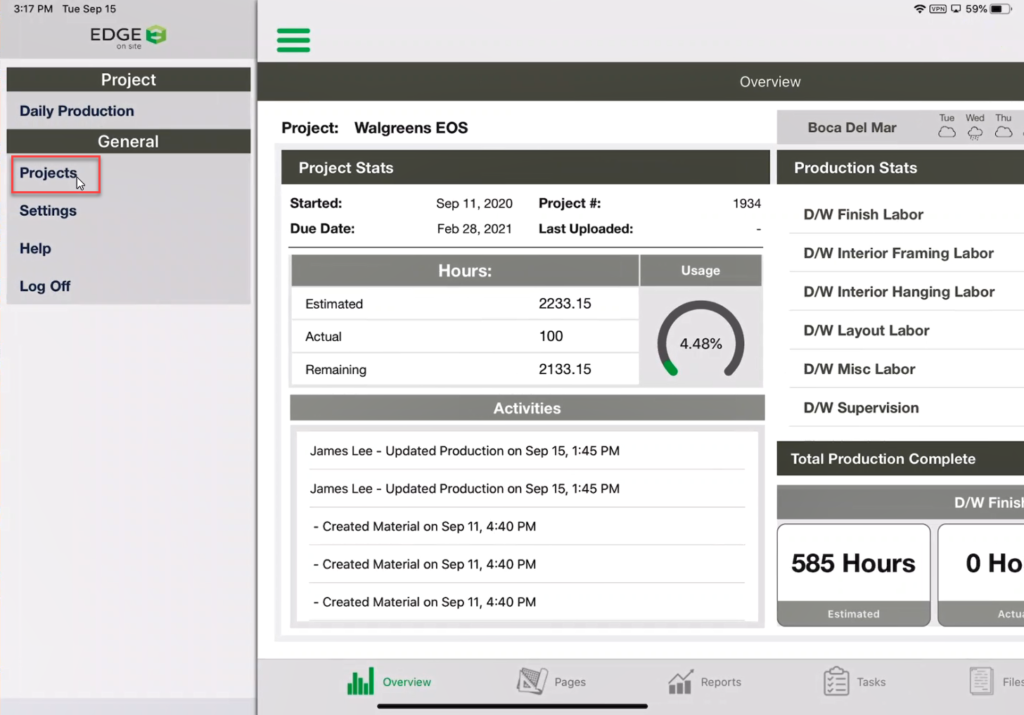Click the Help sidebar link

pos(35,248)
